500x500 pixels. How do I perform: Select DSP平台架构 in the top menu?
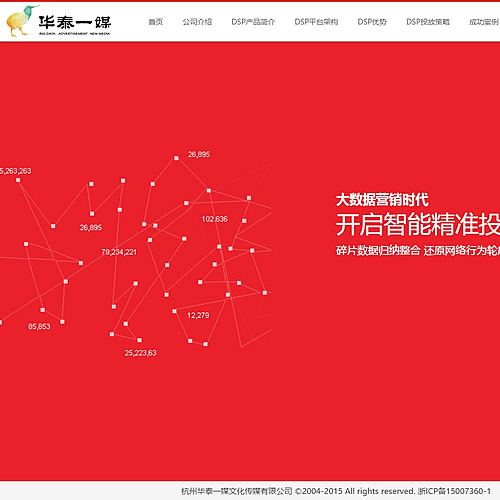[316, 22]
